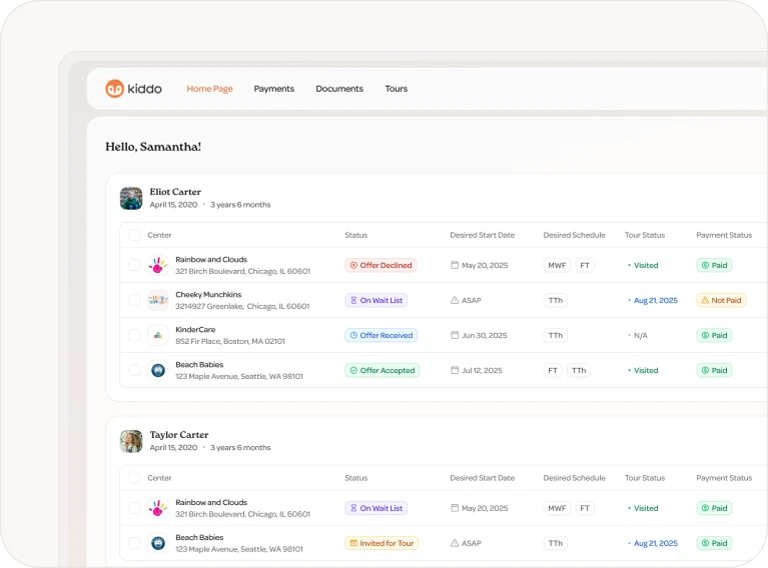Click address 852 Fir Place, Boston, MA 02101
This screenshot has height=568, width=768.
(230, 341)
